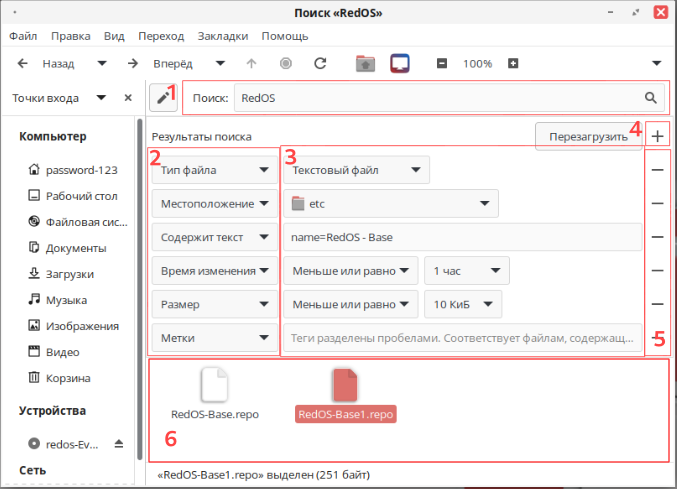
Task: Reload the current view with the refresh icon
Action: (x=320, y=64)
